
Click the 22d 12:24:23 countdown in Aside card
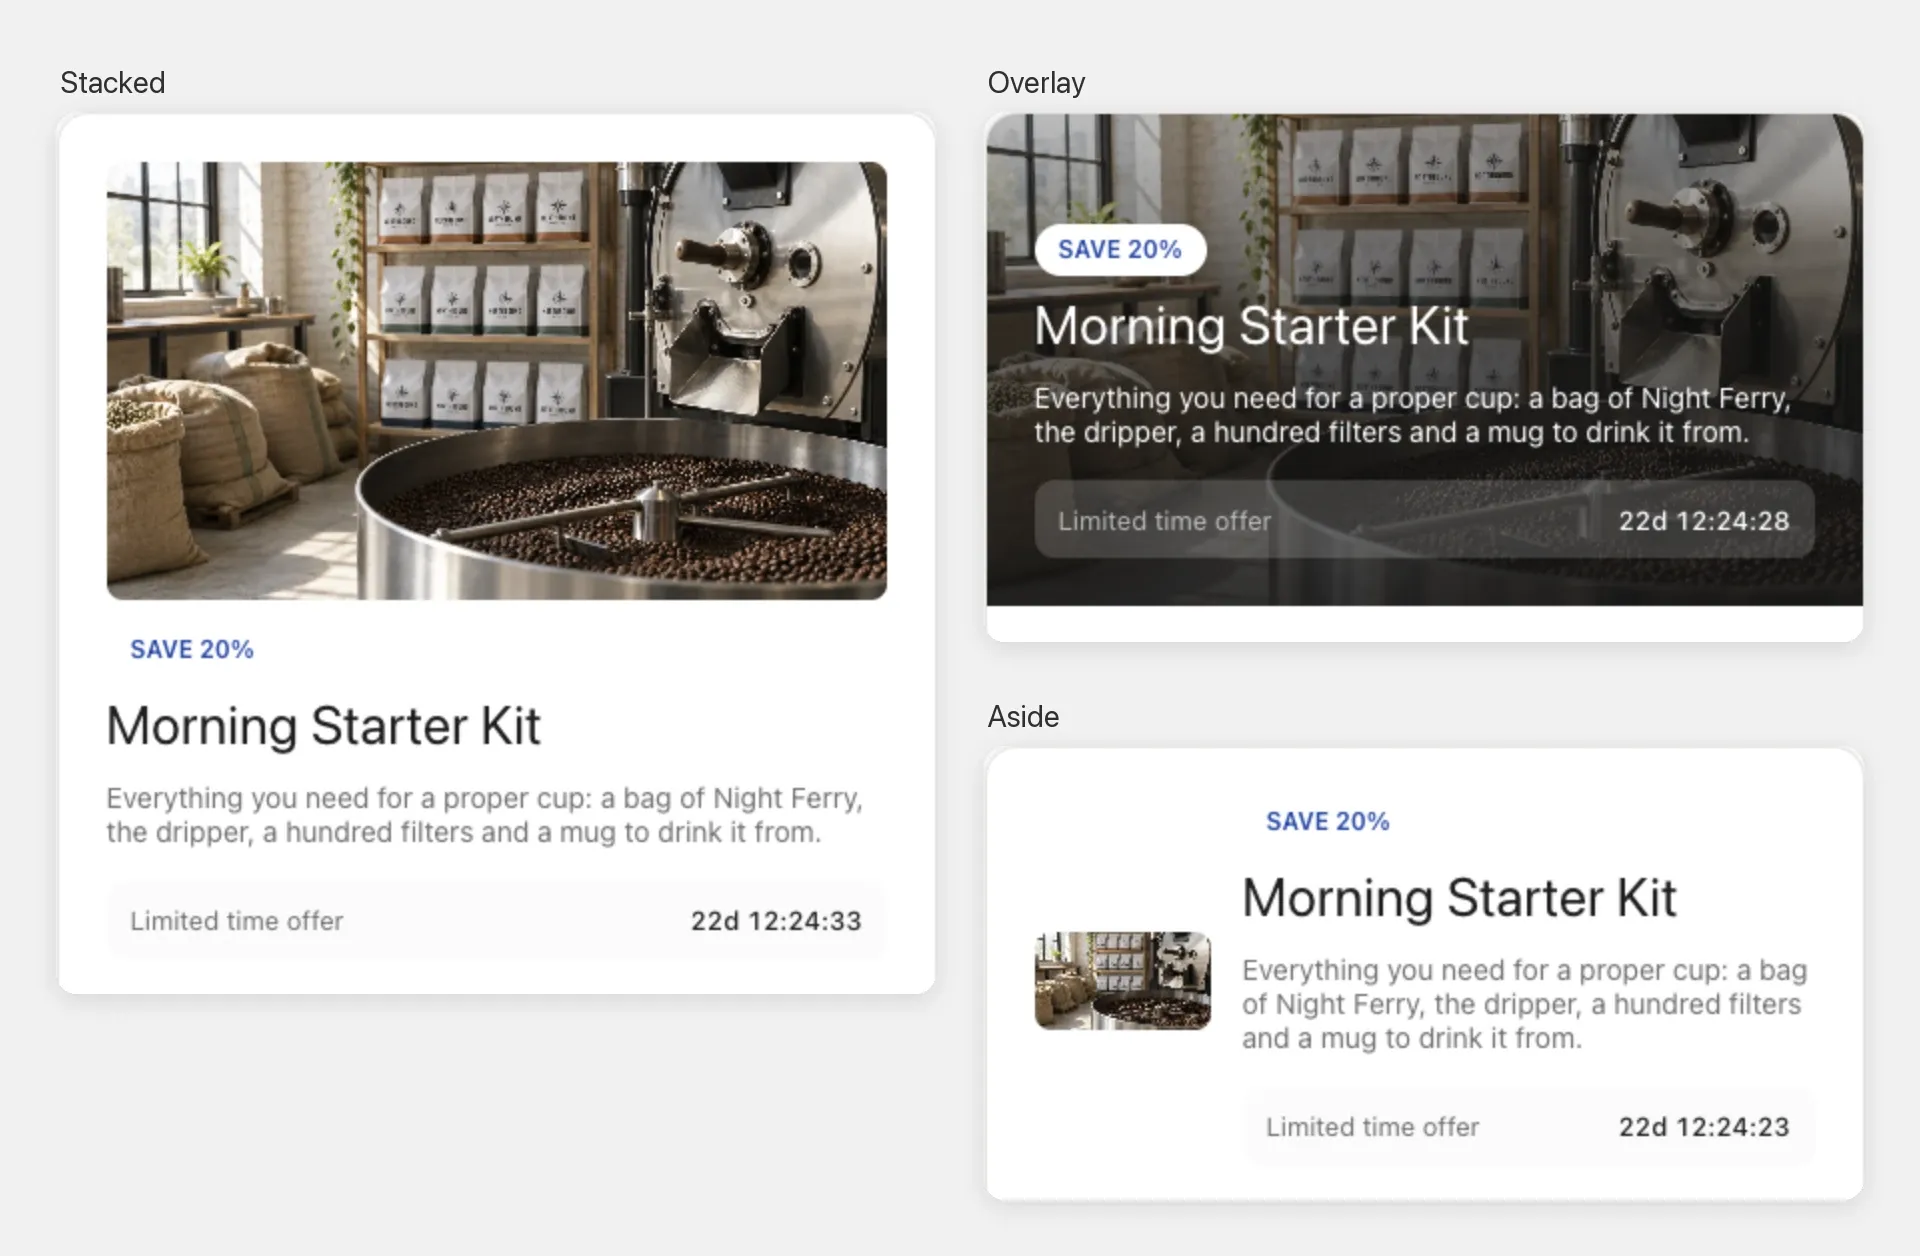[1704, 1127]
